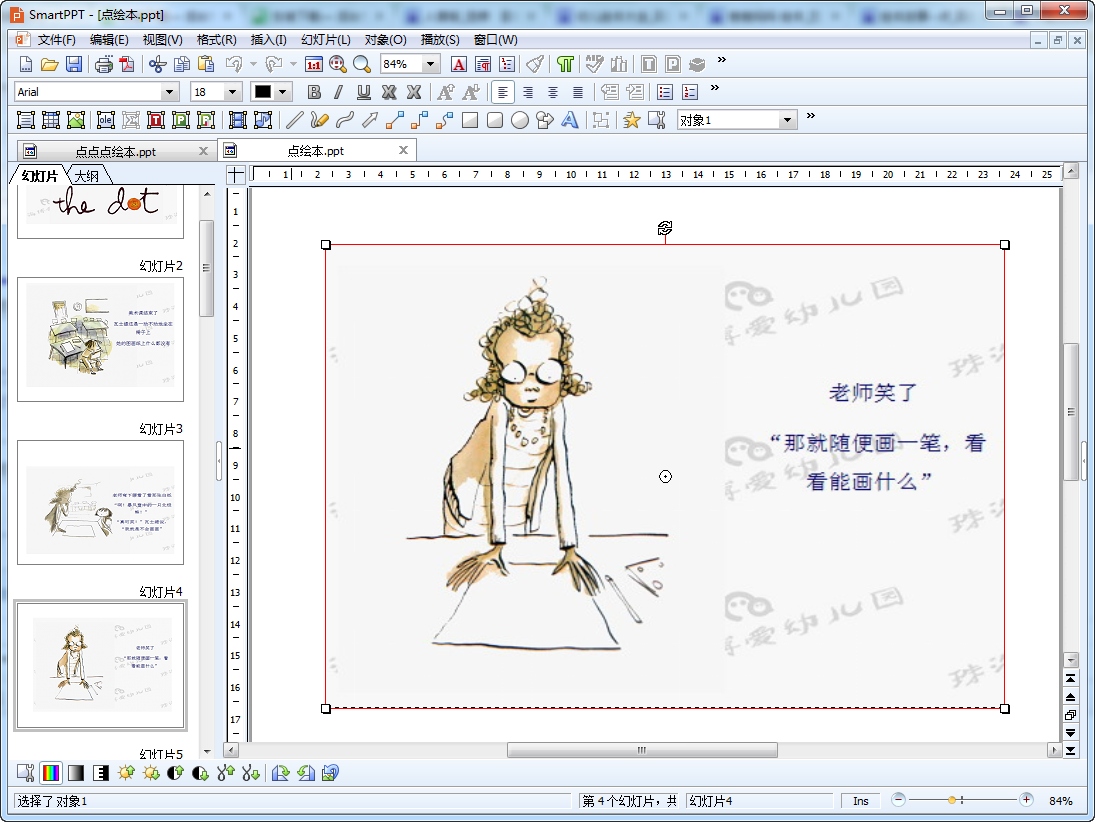Select the Rounded rectangle shape tool
Viewport: 1095px width, 822px height.
(494, 120)
